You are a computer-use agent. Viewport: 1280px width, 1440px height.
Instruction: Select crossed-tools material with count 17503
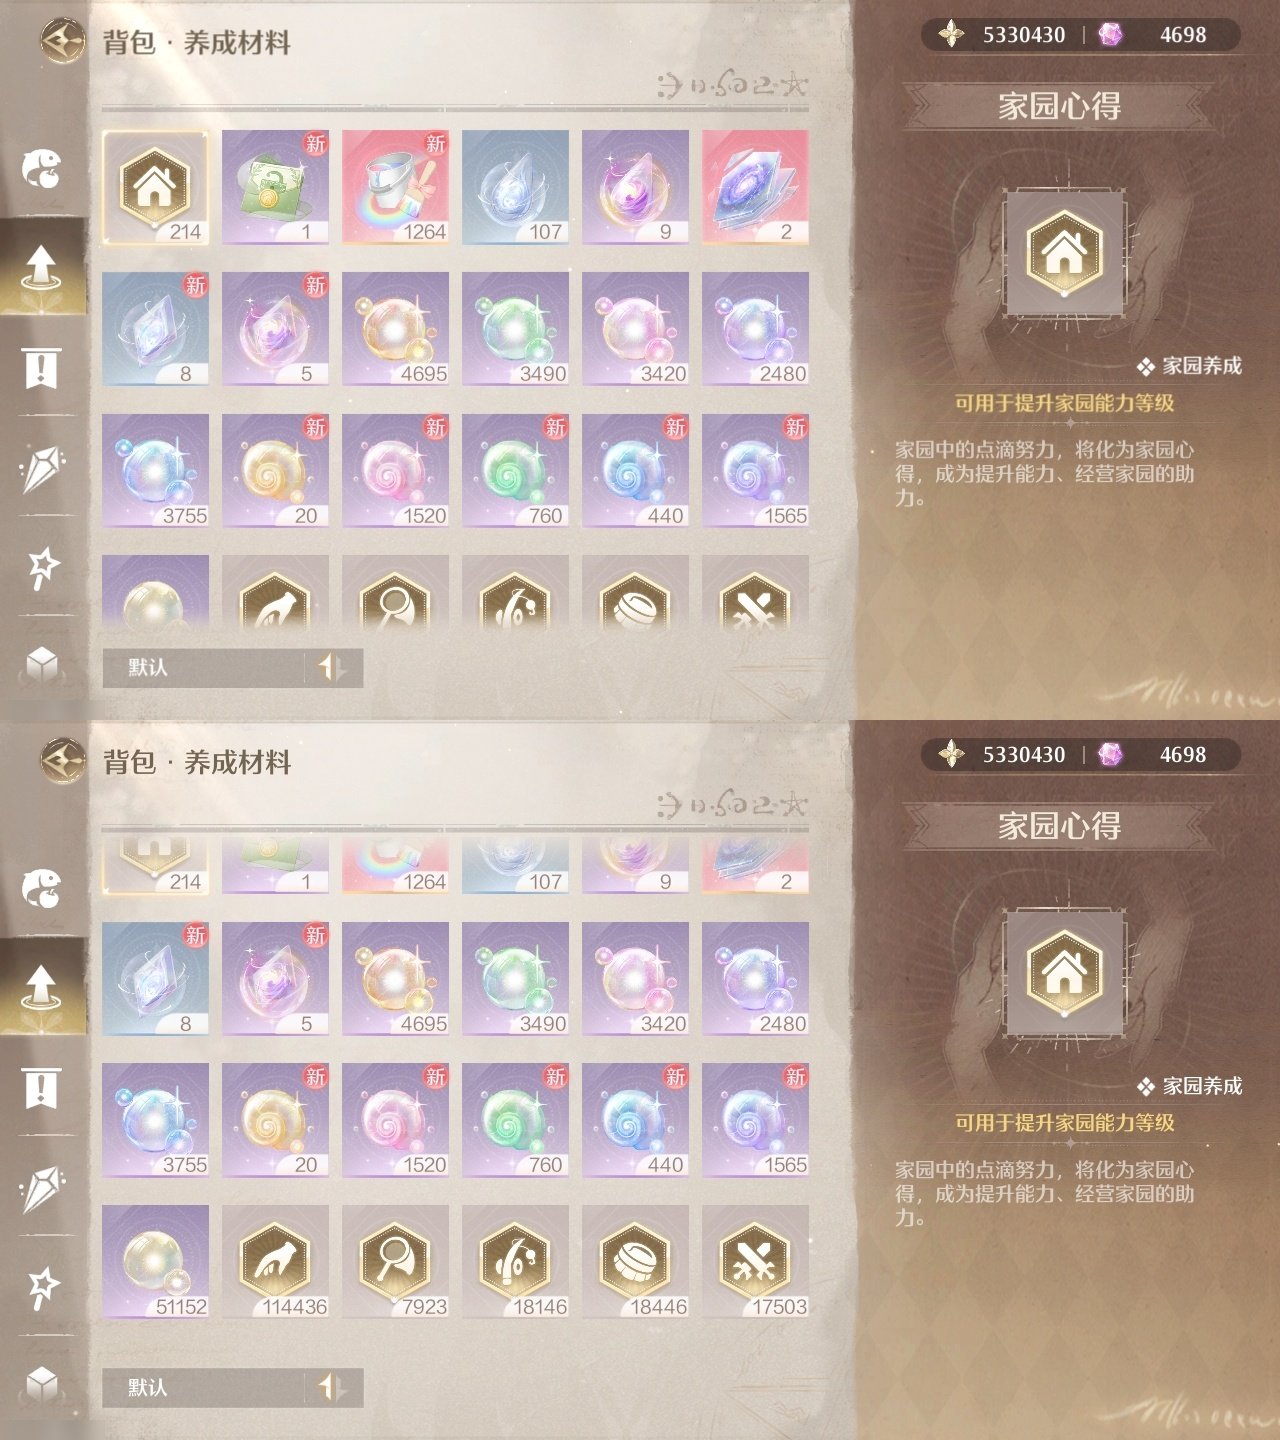tap(755, 1261)
